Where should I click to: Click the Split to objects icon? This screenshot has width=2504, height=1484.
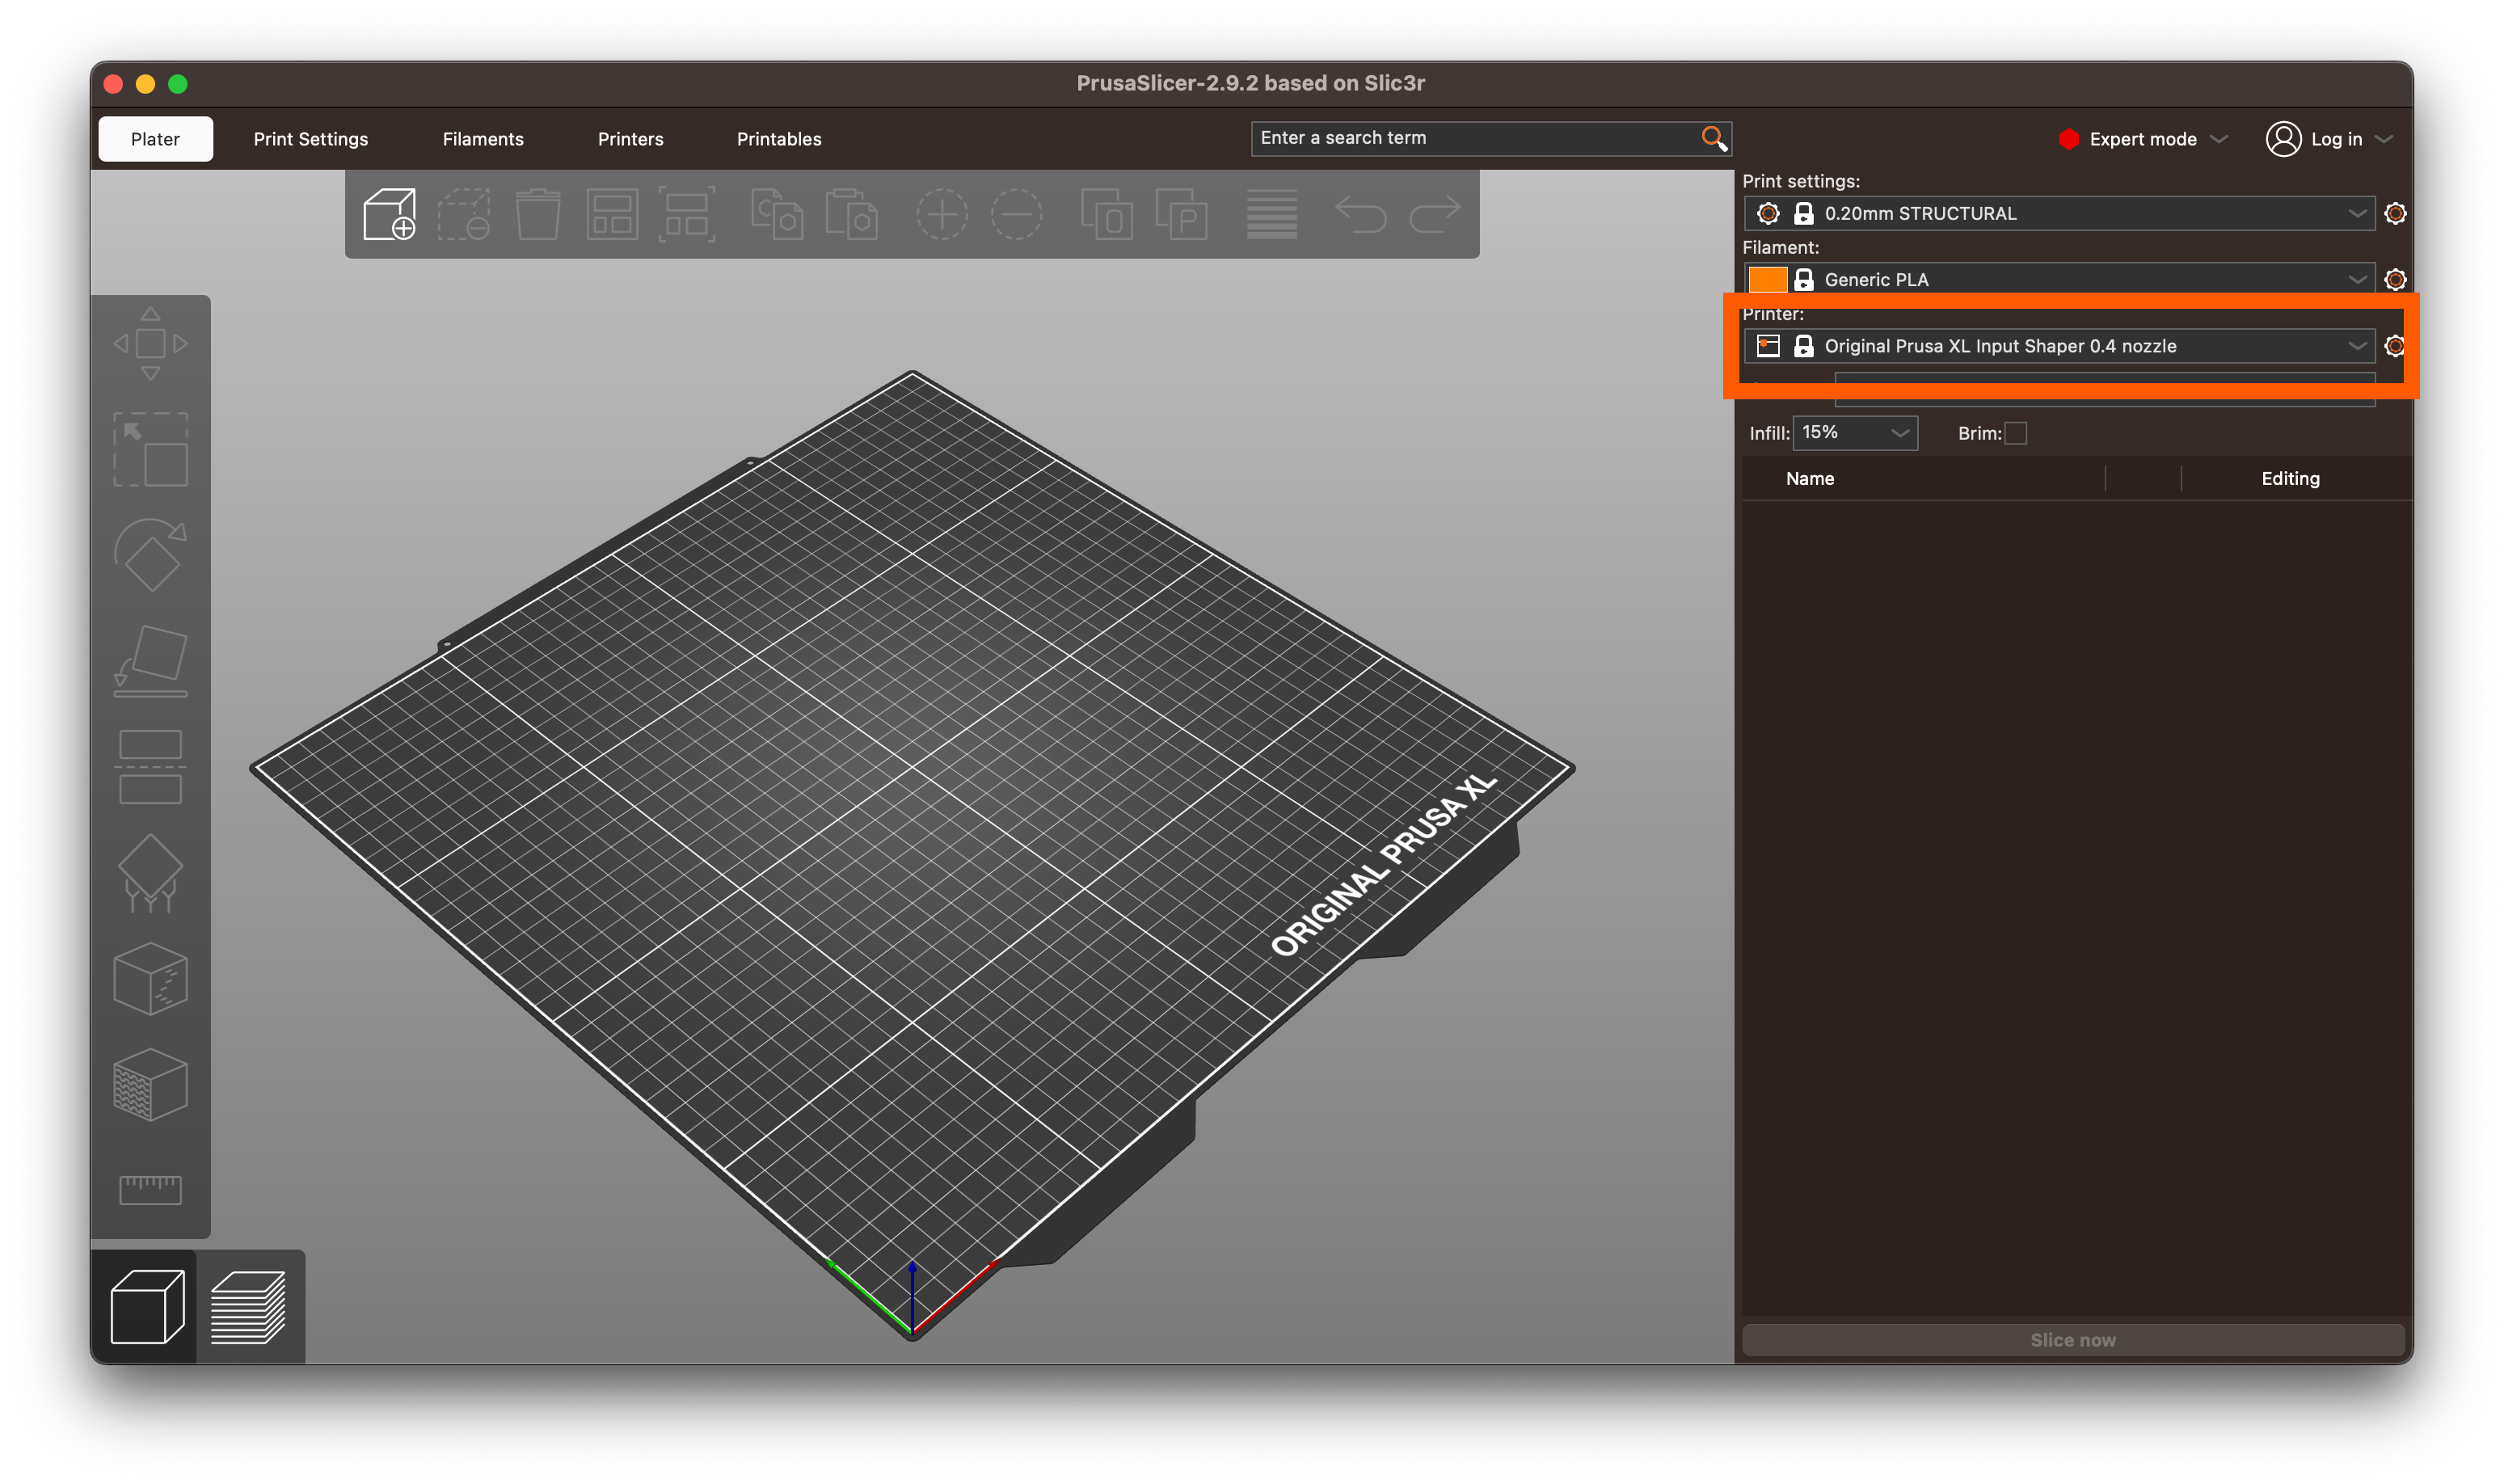tap(1107, 214)
